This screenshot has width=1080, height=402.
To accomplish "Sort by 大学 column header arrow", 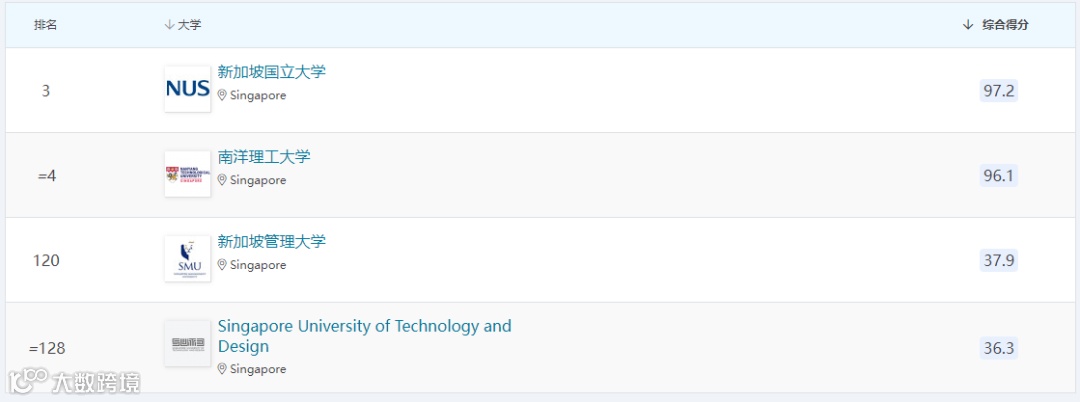I will pyautogui.click(x=169, y=25).
